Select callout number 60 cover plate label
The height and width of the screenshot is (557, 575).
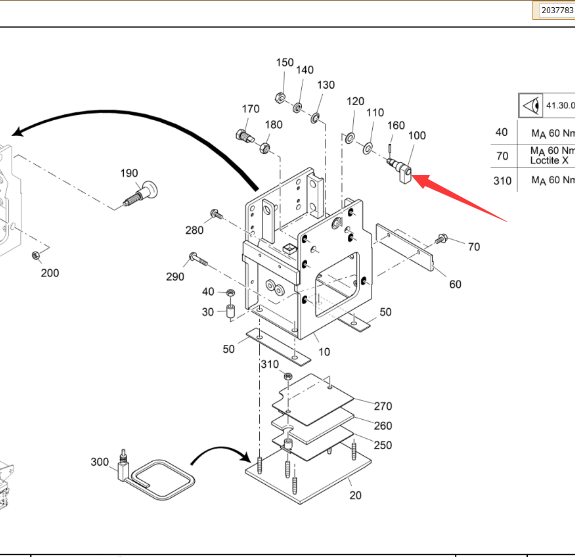455,284
